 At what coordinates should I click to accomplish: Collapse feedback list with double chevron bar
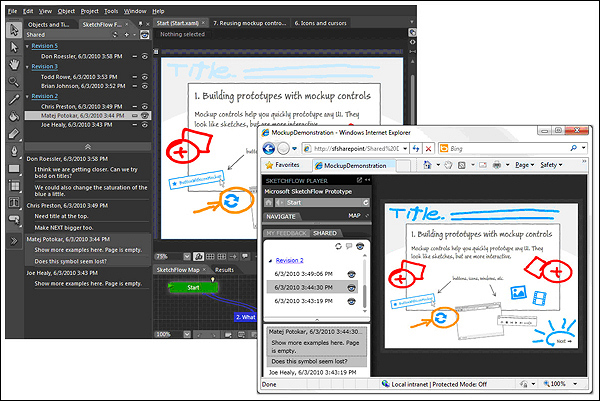[x=88, y=147]
